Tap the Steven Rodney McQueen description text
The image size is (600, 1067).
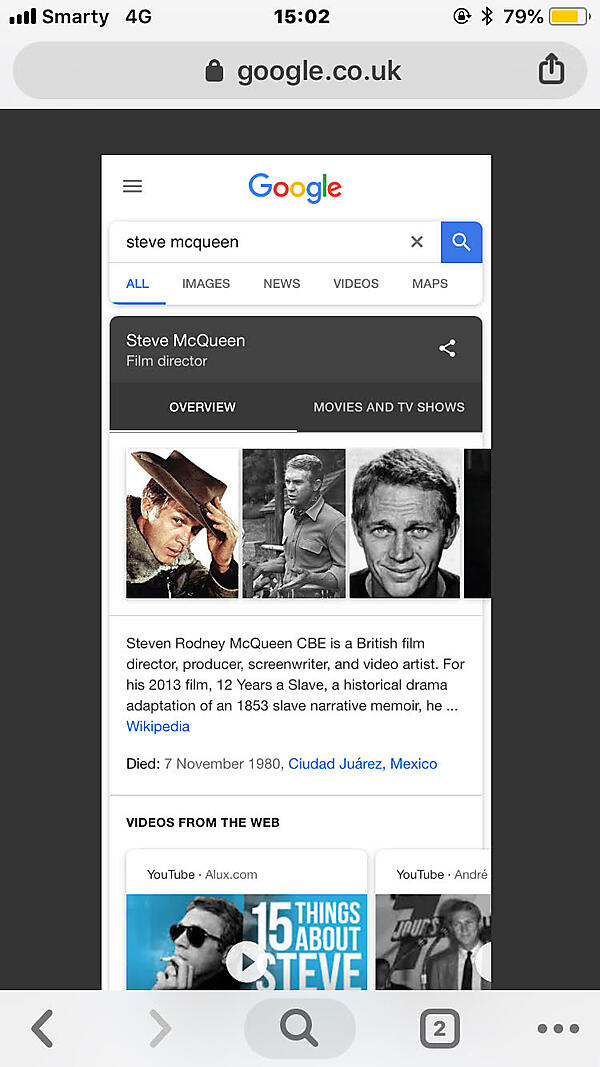click(295, 674)
